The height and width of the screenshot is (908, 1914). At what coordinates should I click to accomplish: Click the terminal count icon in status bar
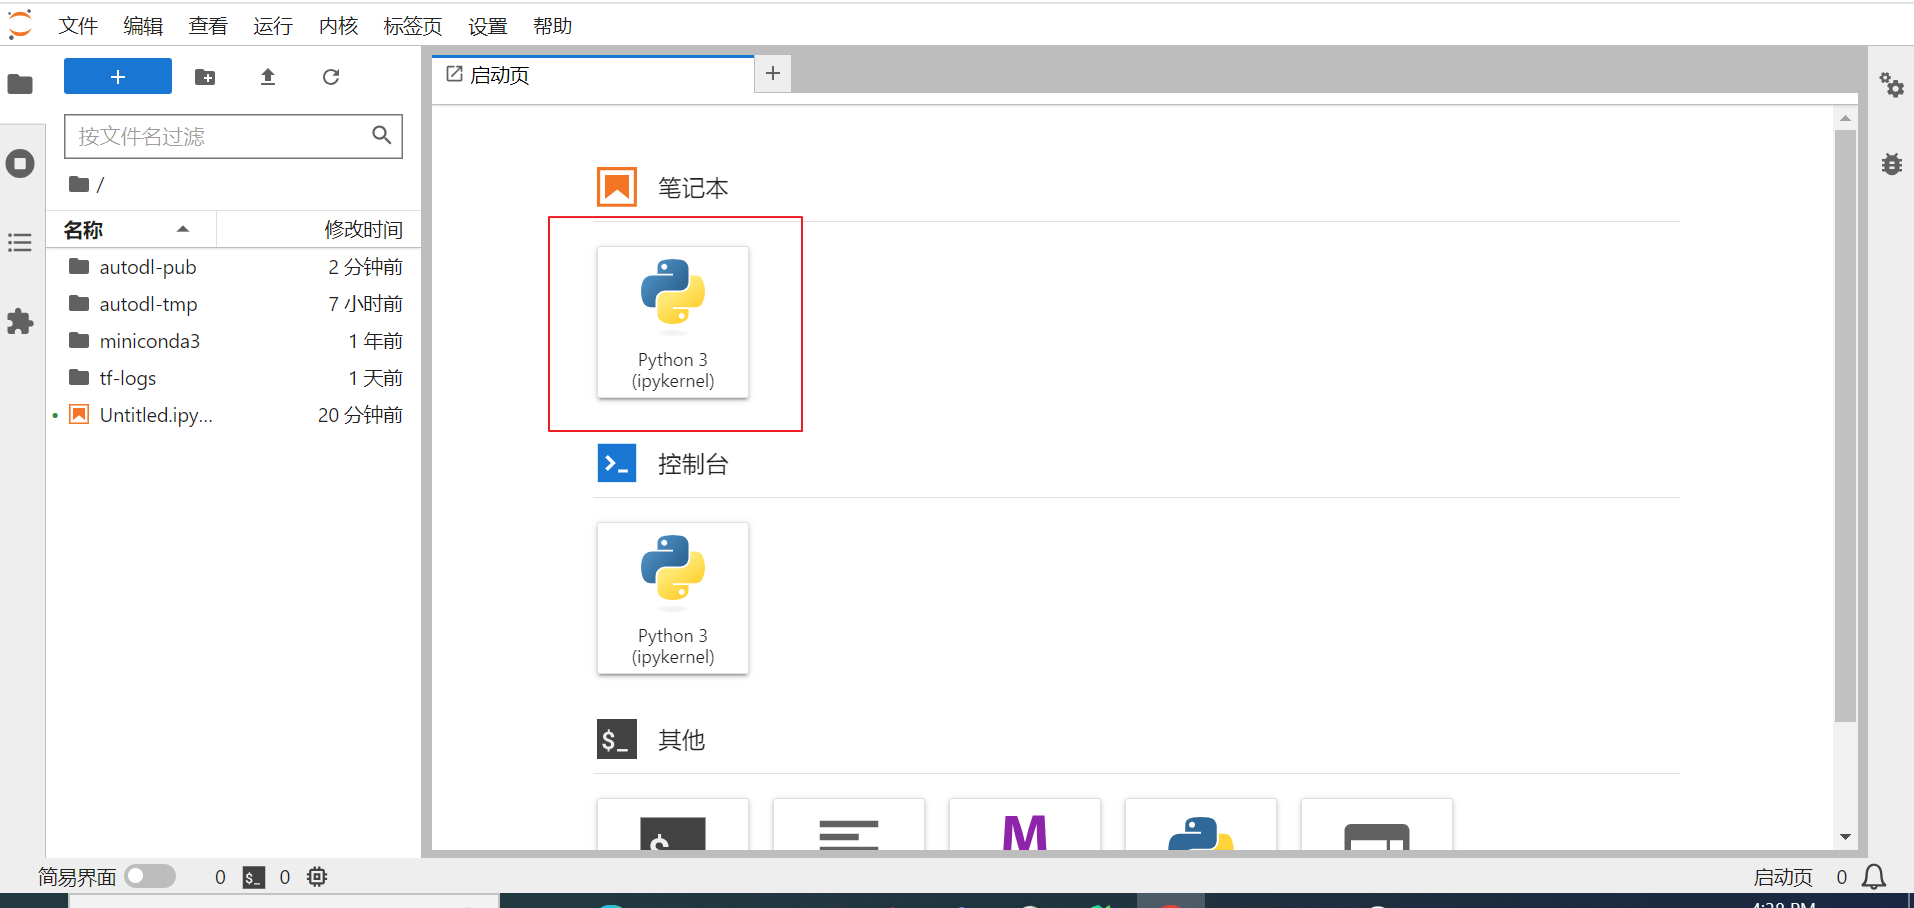(x=254, y=877)
